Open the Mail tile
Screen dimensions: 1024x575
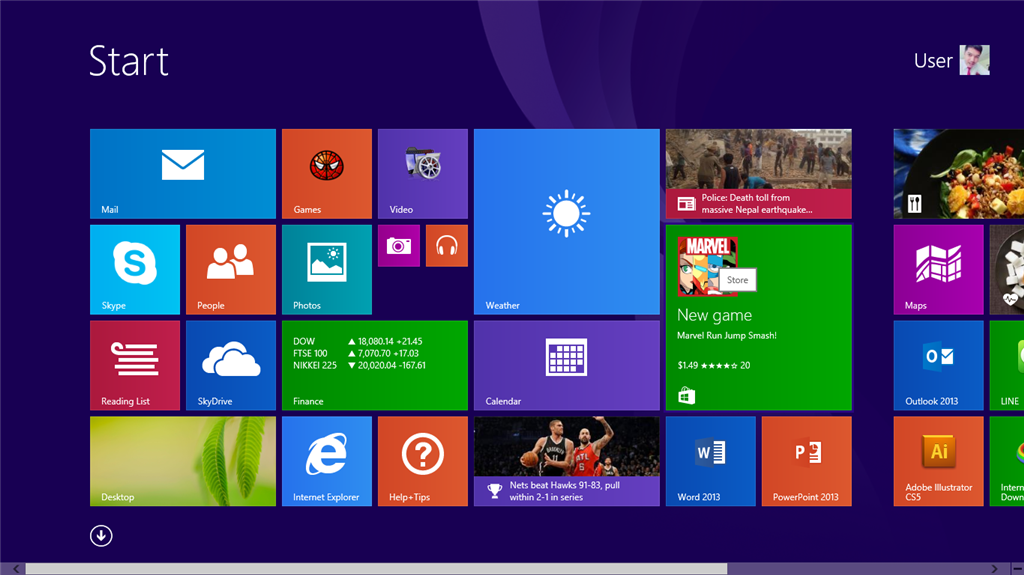(x=183, y=174)
